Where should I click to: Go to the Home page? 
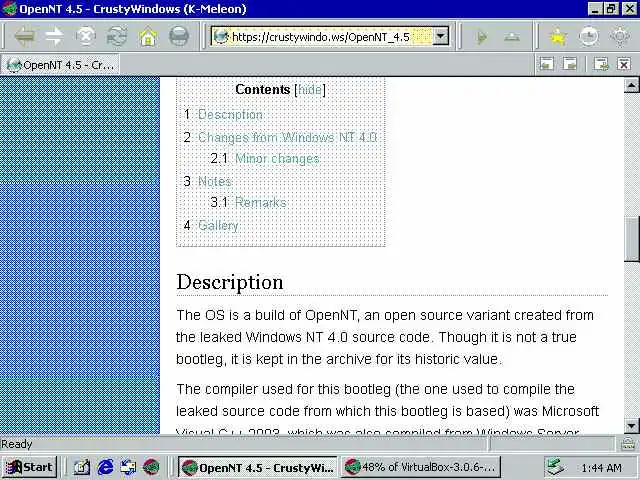click(148, 37)
